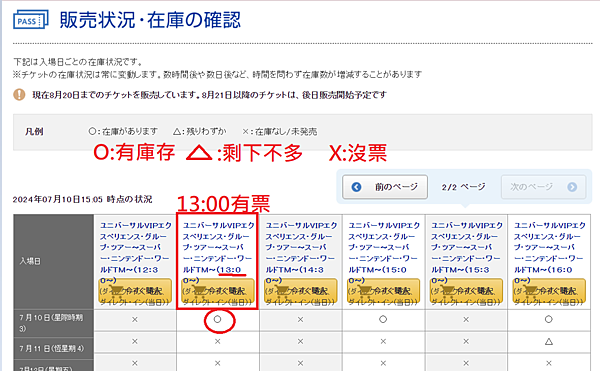
Task: Click sold-out X for July 11 15:30
Action: [x=466, y=342]
